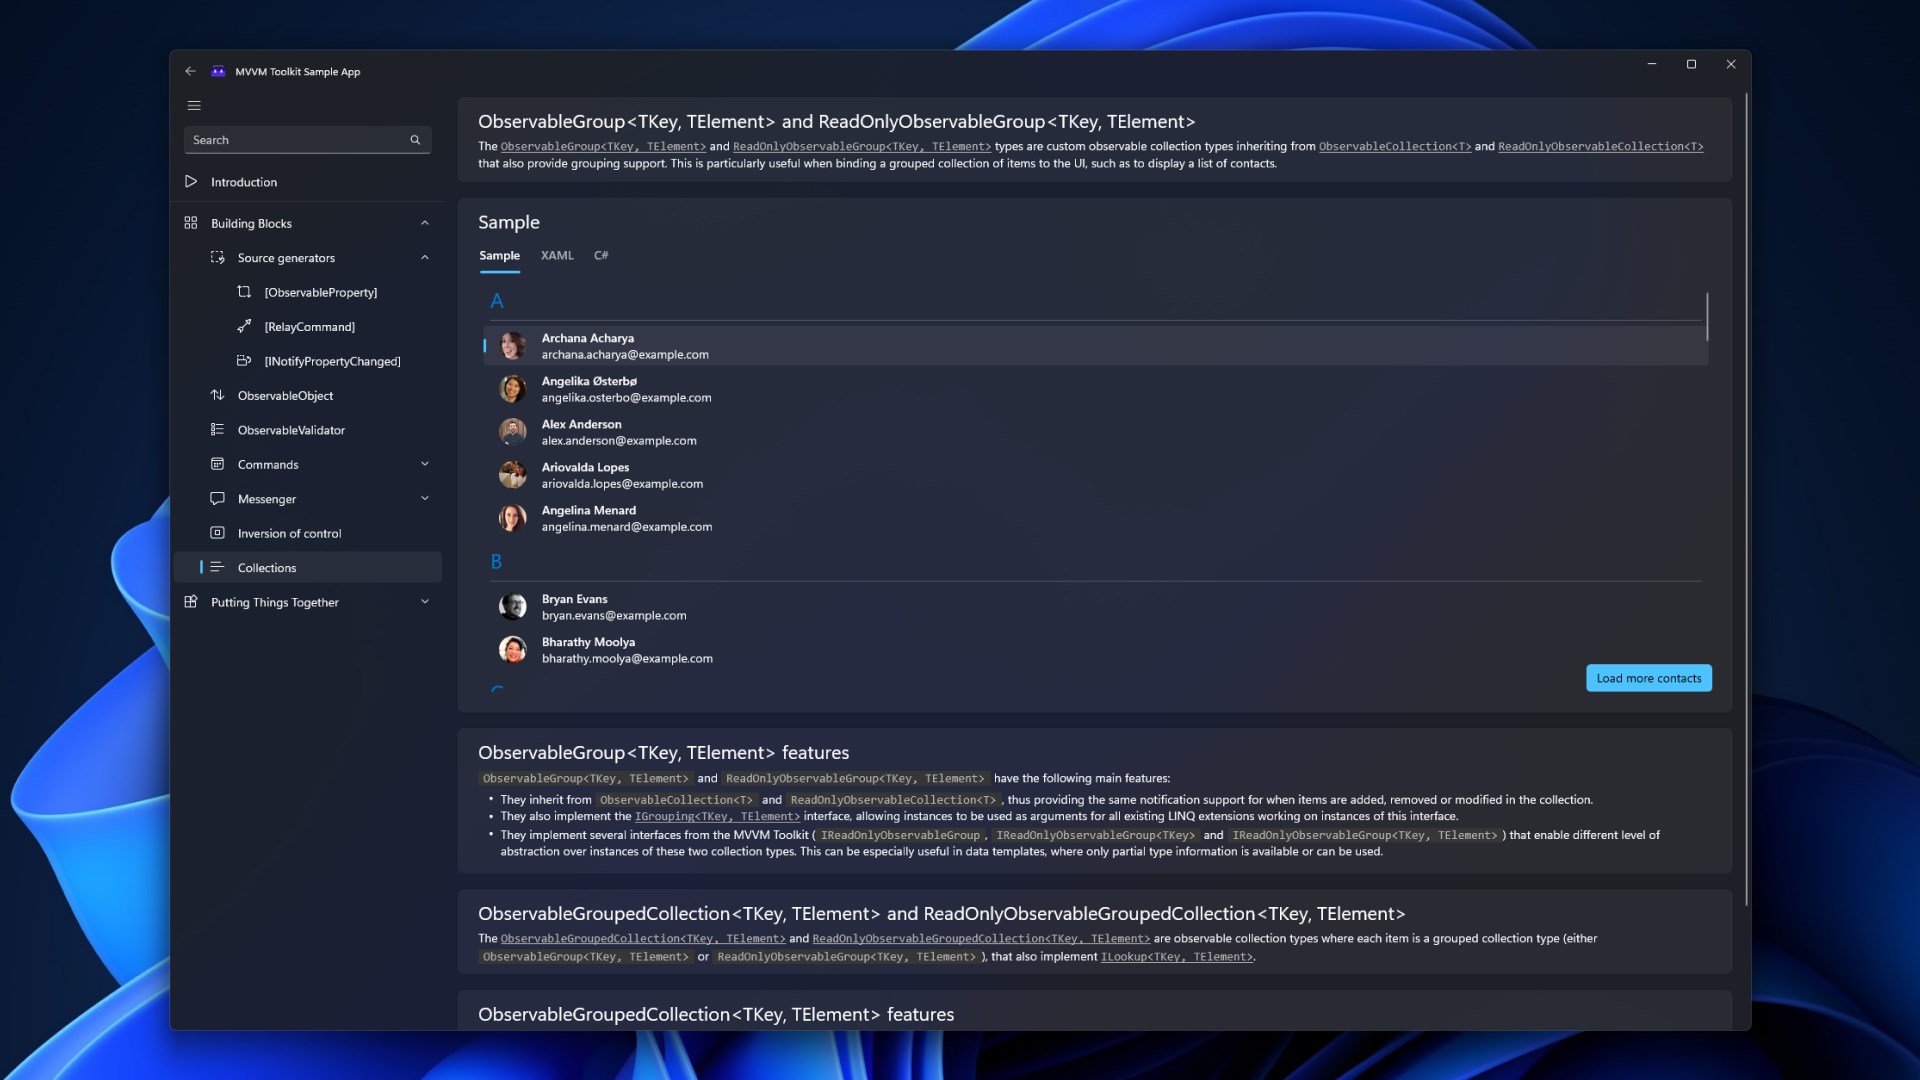Click the Messenger chat bubble icon

tap(217, 498)
